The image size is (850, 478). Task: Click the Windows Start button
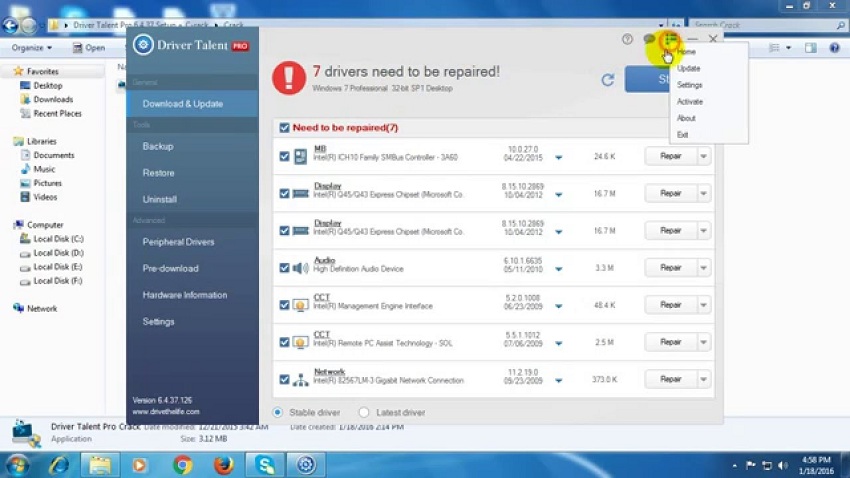point(17,466)
